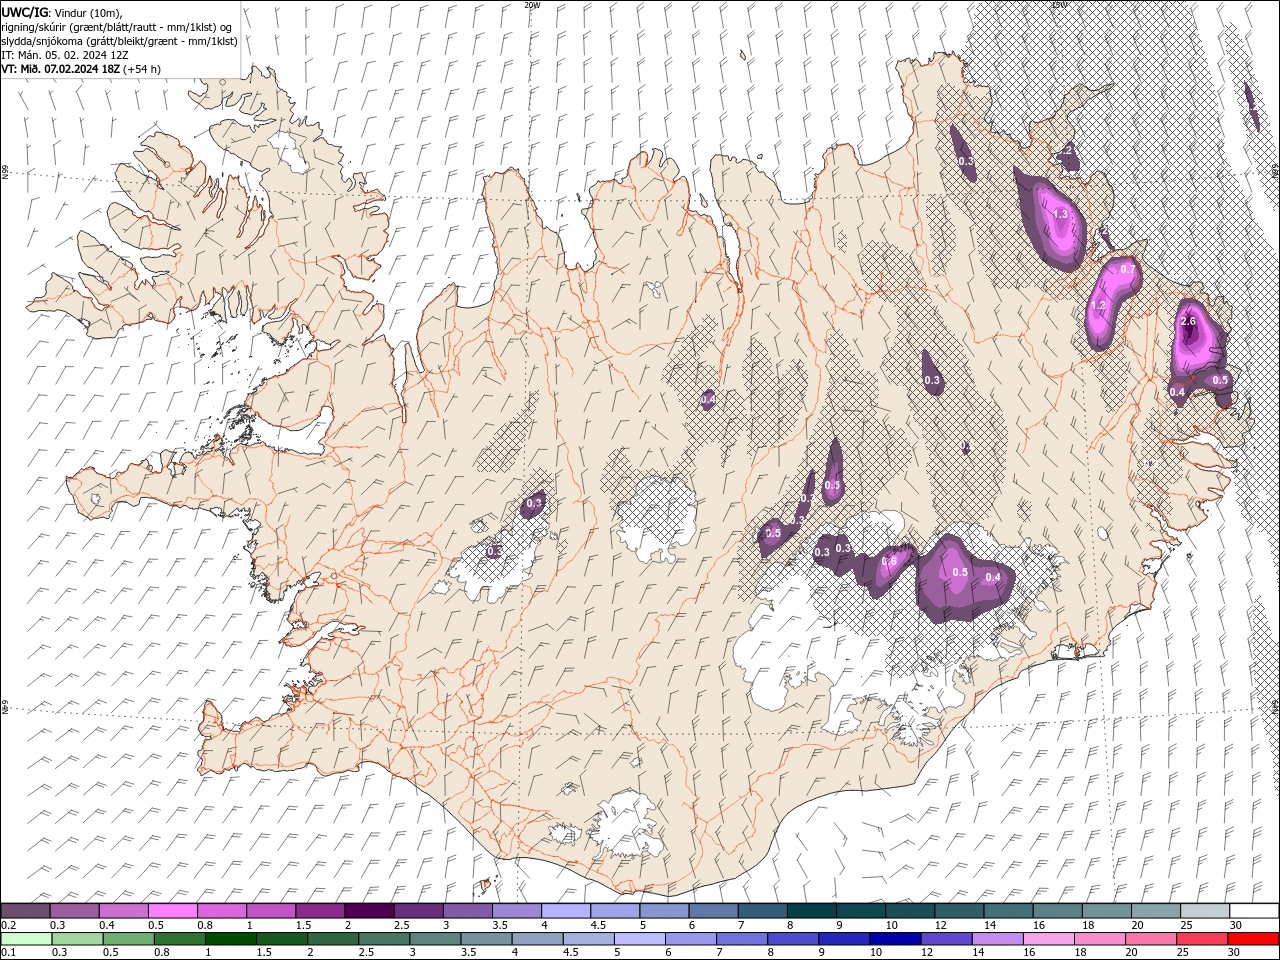Screen dimensions: 1280x960
Task: Click the 'IT: Mán. 05. 02. 2024 12Z' line
Action: pyautogui.click(x=65, y=55)
